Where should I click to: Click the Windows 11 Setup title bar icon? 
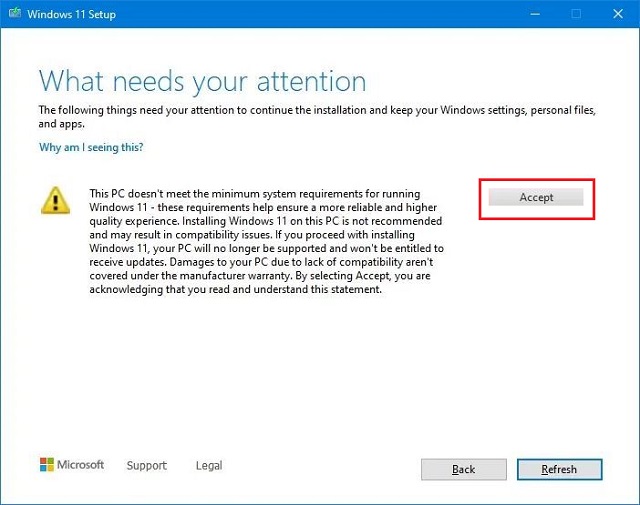[15, 13]
